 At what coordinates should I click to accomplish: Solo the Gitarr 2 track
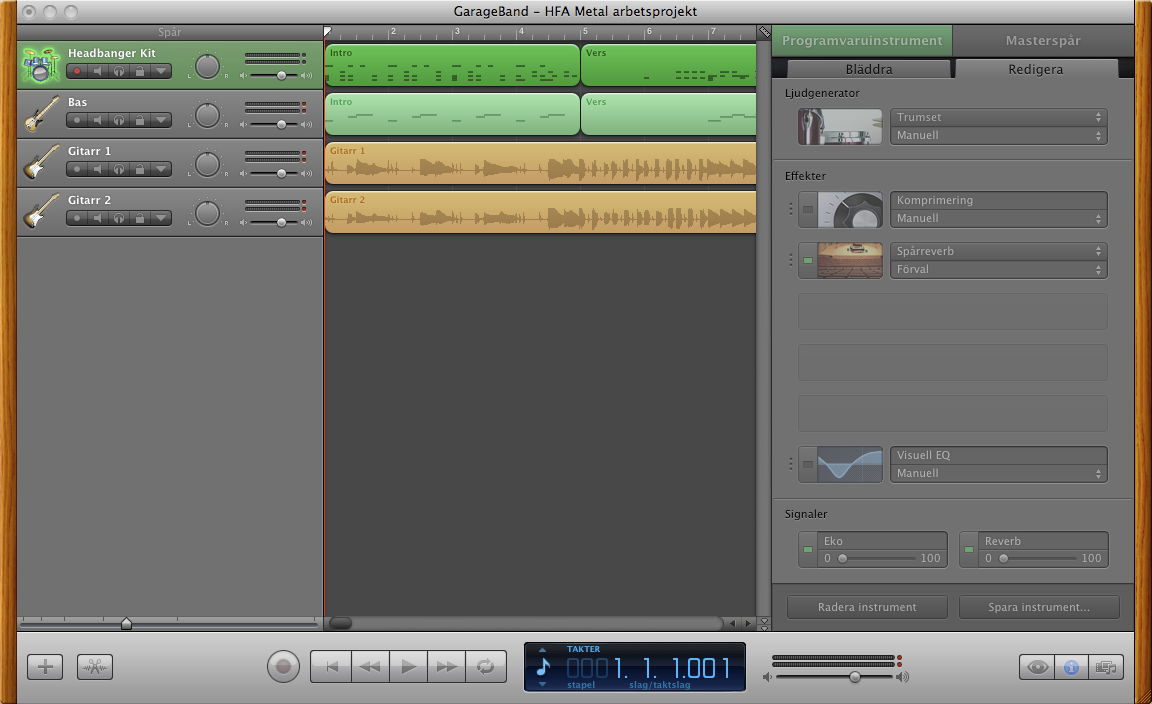pyautogui.click(x=118, y=218)
